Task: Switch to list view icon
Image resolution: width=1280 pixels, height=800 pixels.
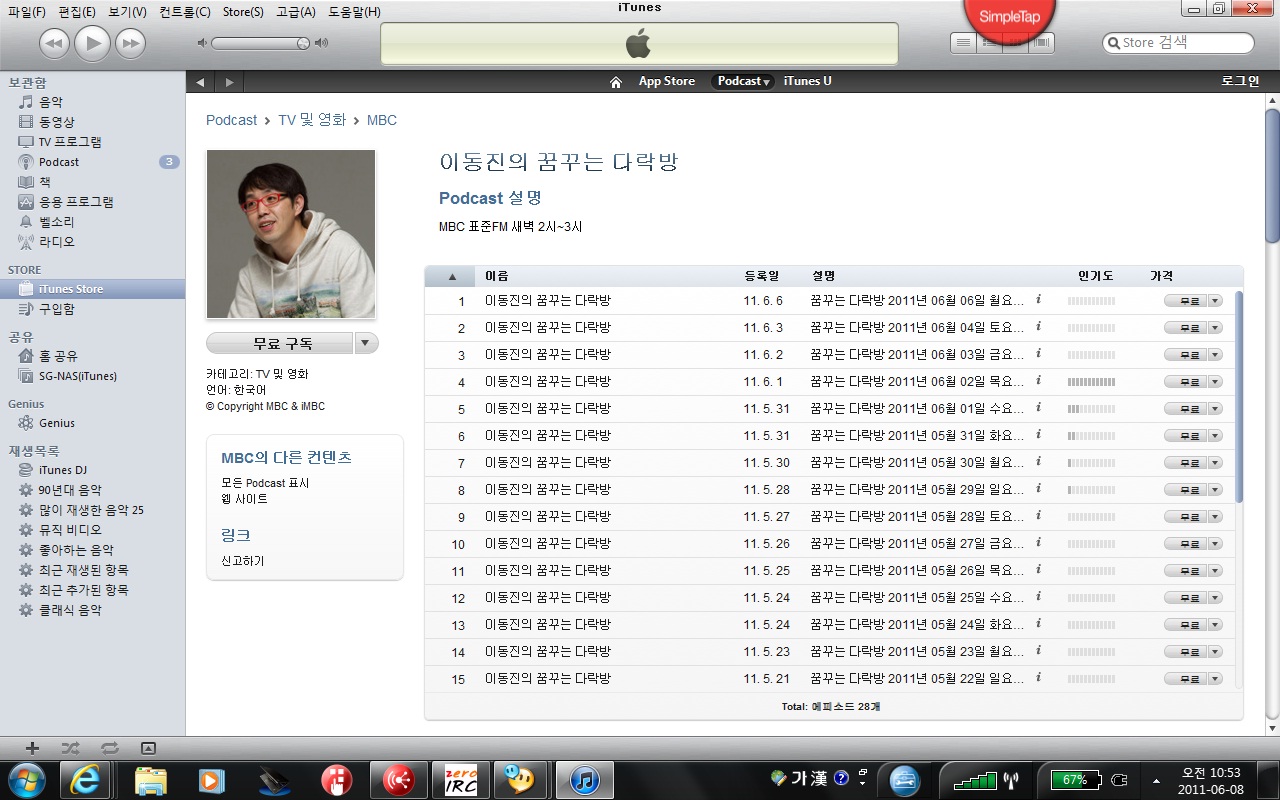Action: point(963,42)
